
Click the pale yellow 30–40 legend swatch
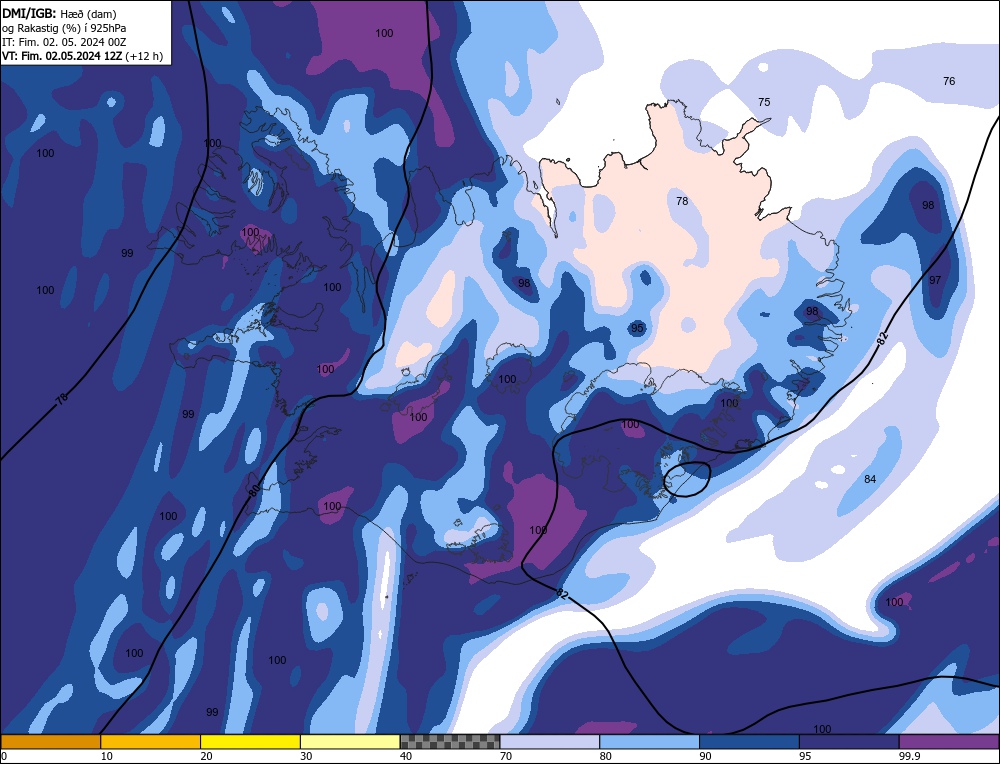pyautogui.click(x=350, y=742)
